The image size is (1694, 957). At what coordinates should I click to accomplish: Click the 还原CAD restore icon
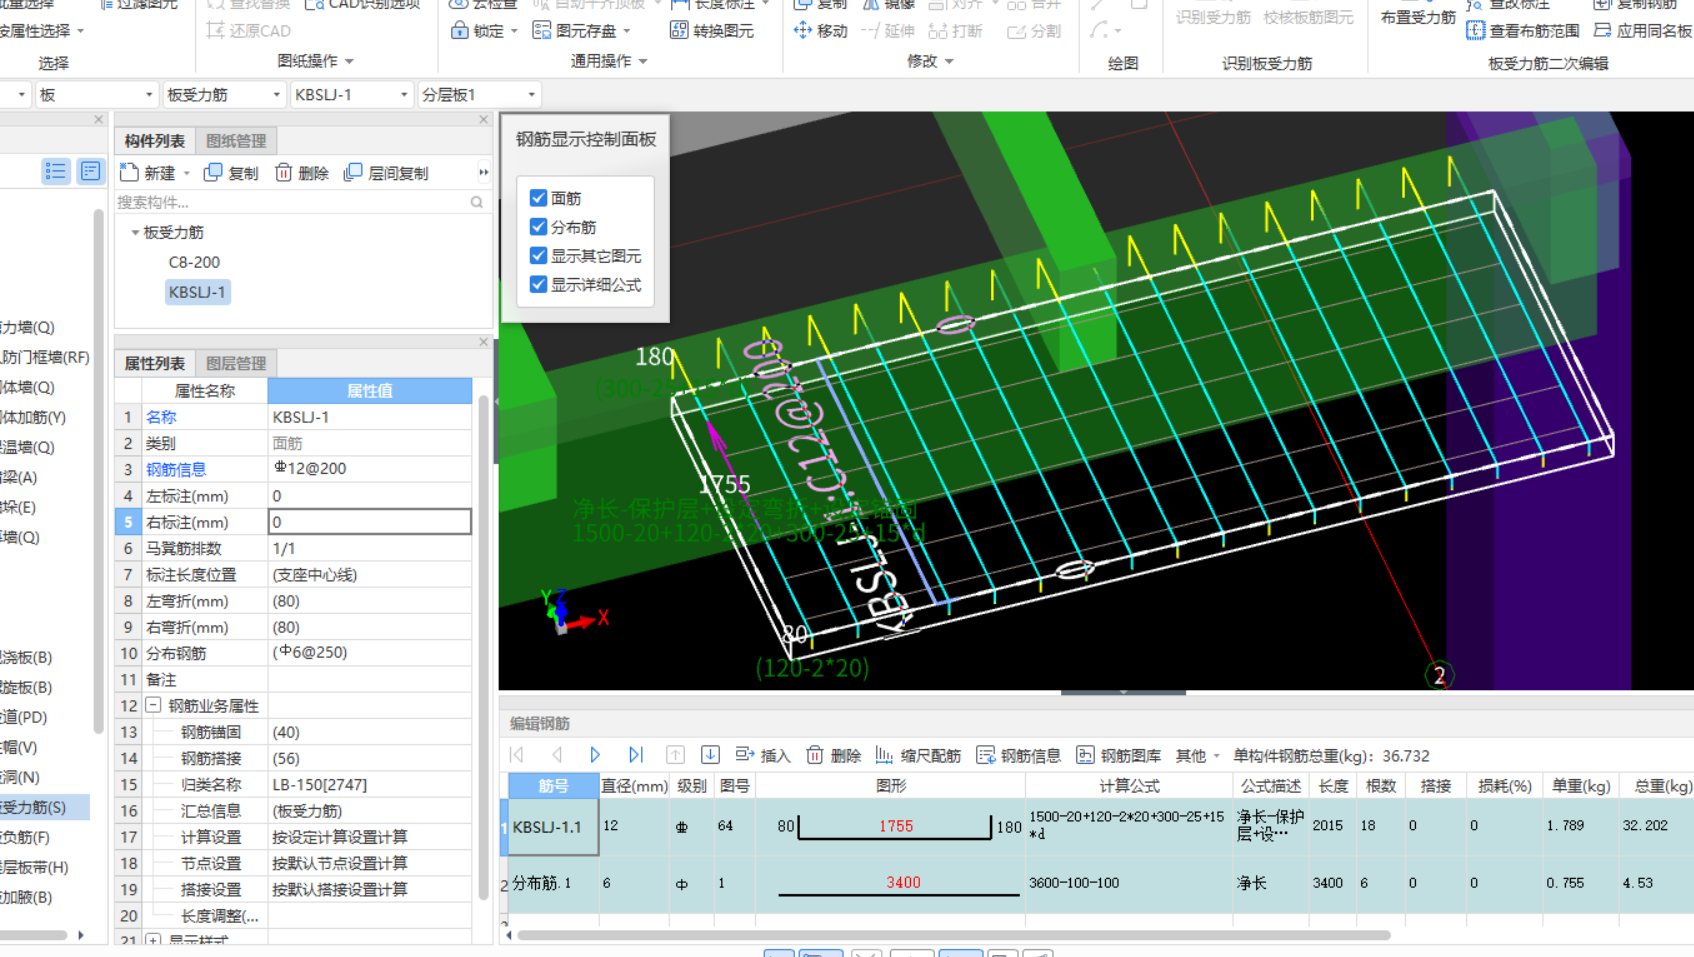coord(215,30)
